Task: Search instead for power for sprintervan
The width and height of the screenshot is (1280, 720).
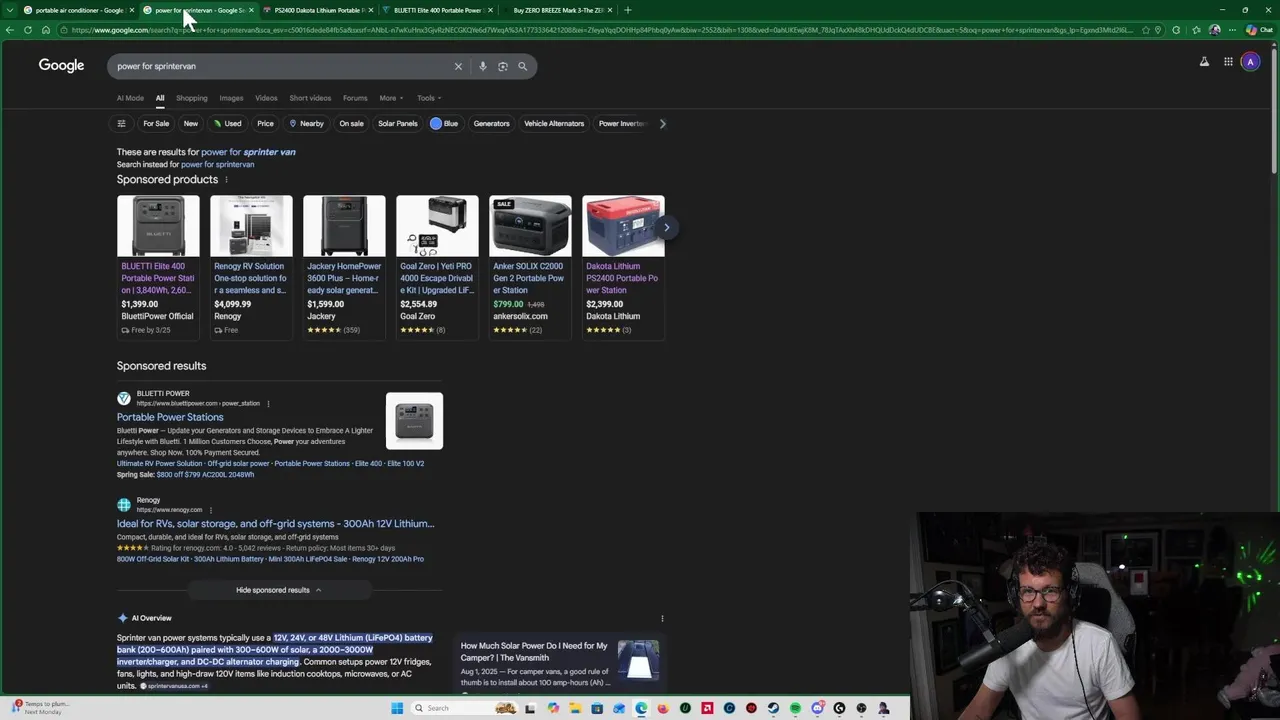Action: (x=217, y=164)
